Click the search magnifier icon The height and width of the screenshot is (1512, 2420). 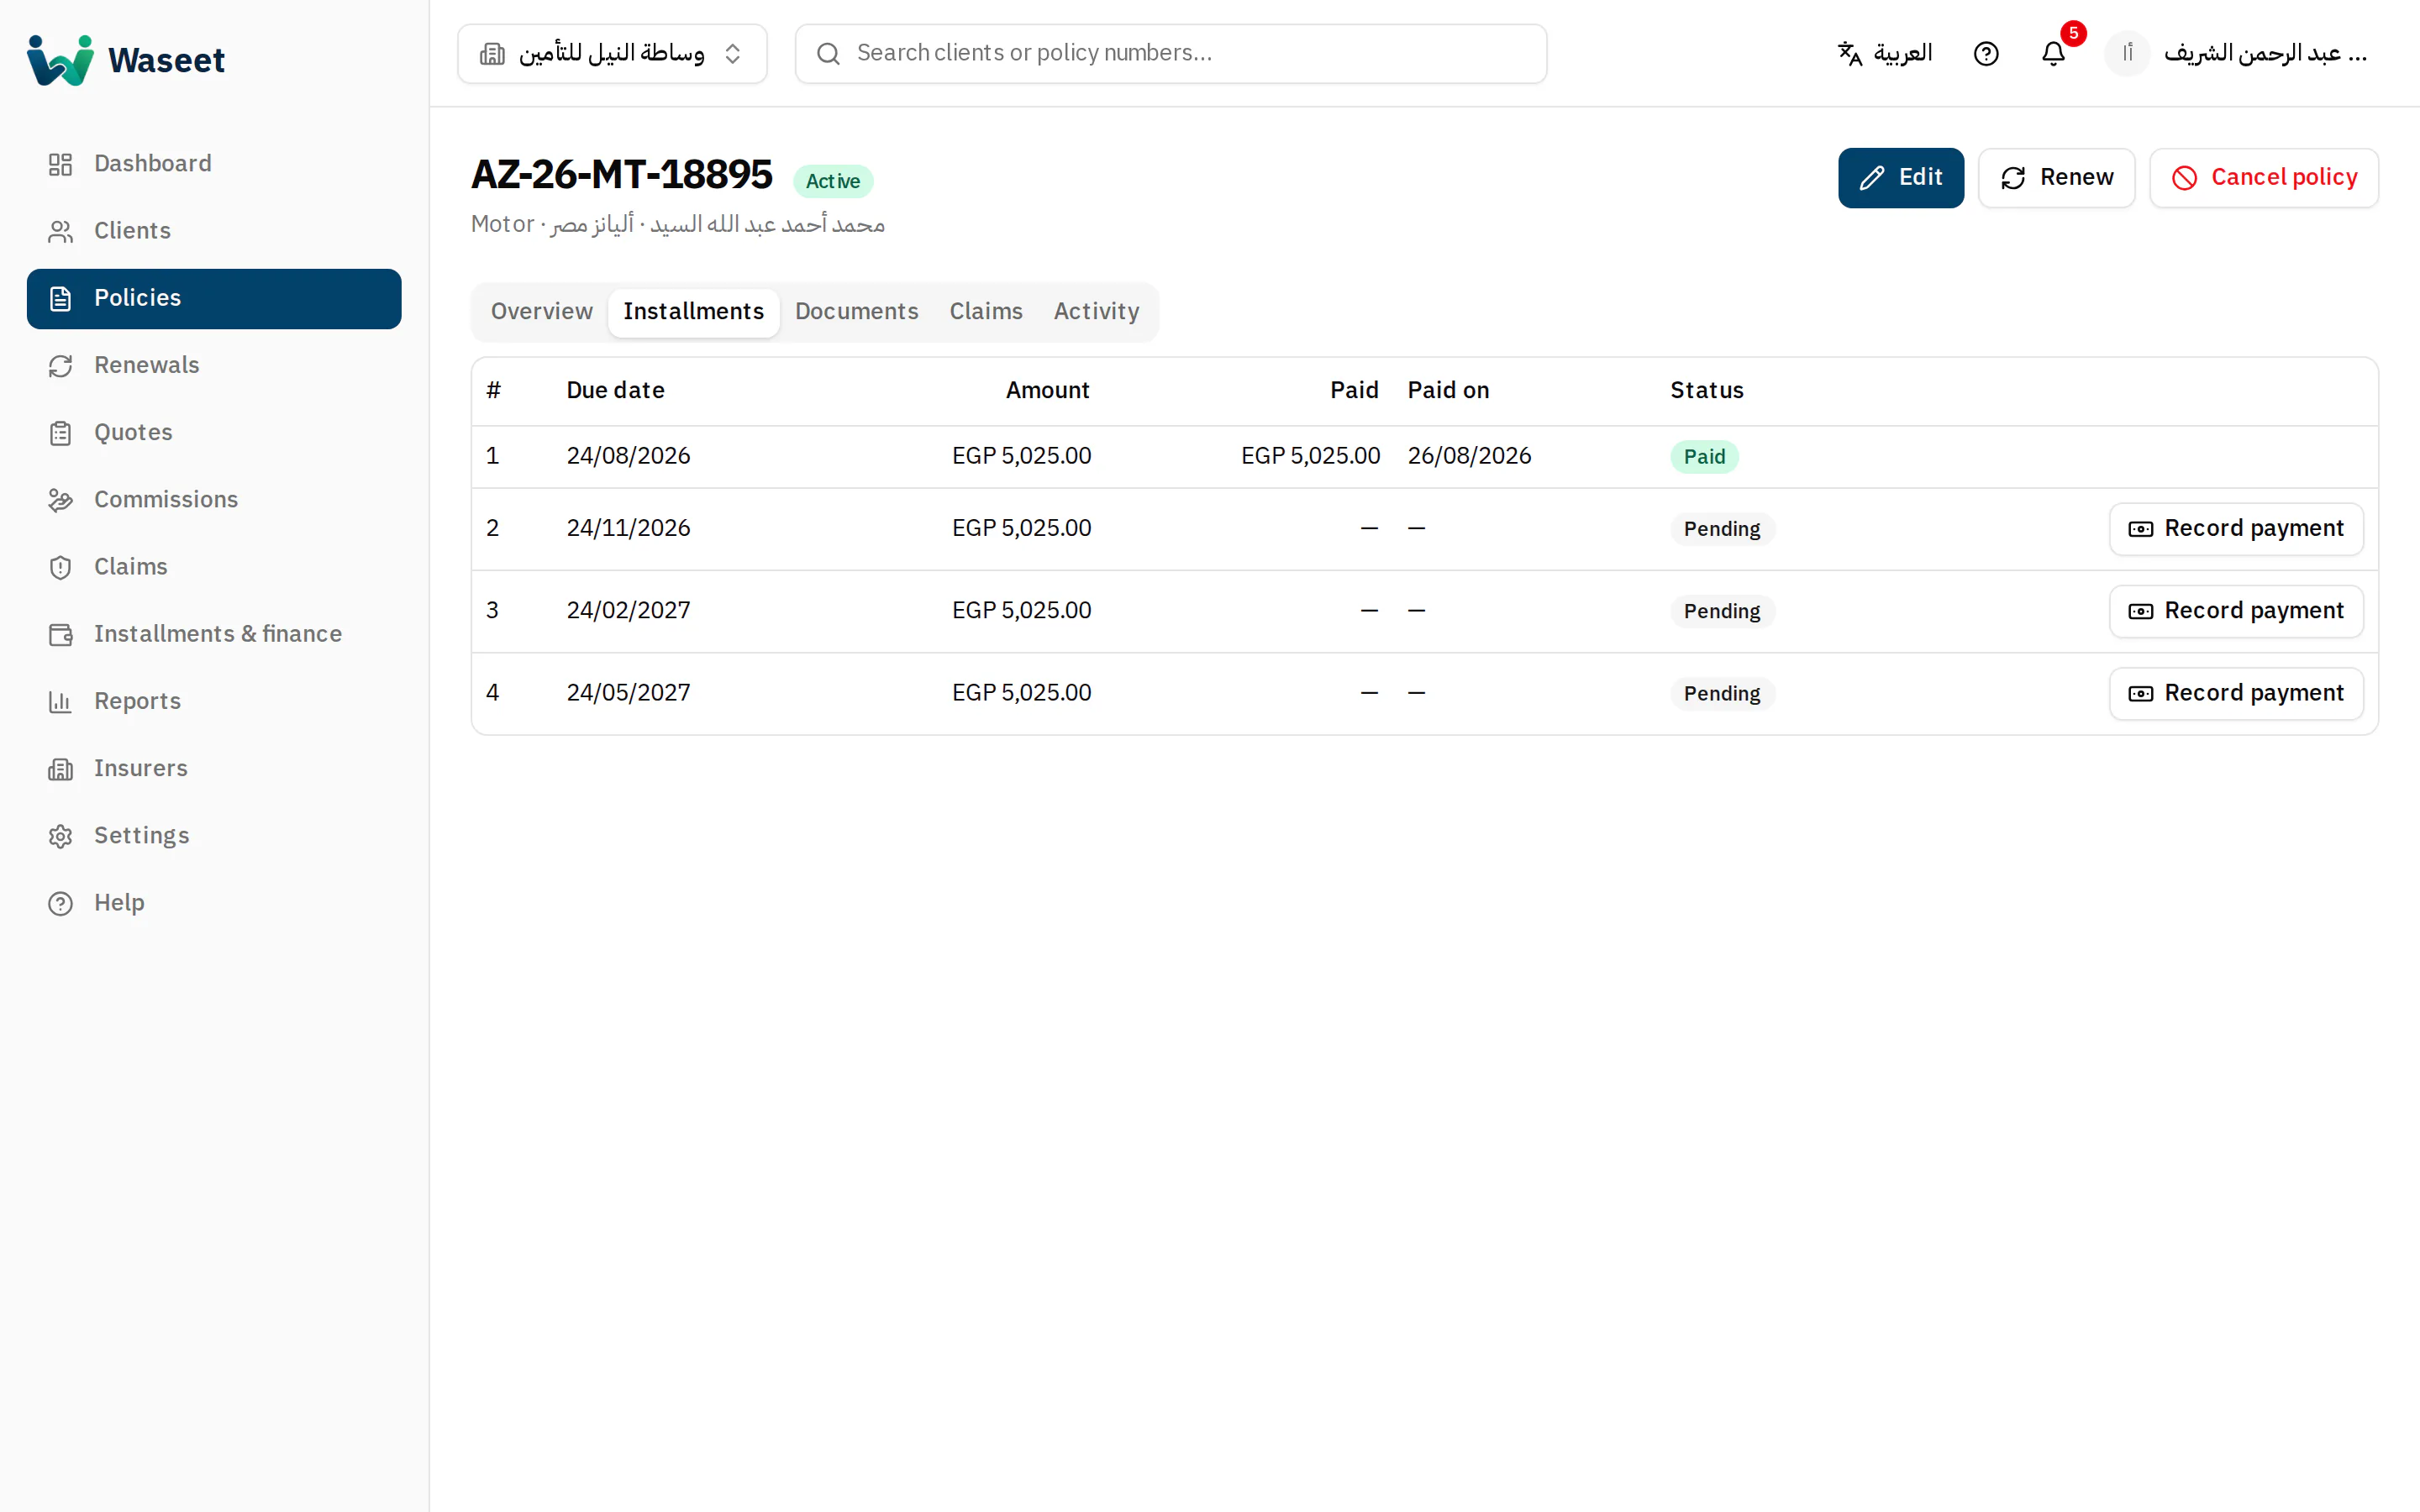[828, 53]
